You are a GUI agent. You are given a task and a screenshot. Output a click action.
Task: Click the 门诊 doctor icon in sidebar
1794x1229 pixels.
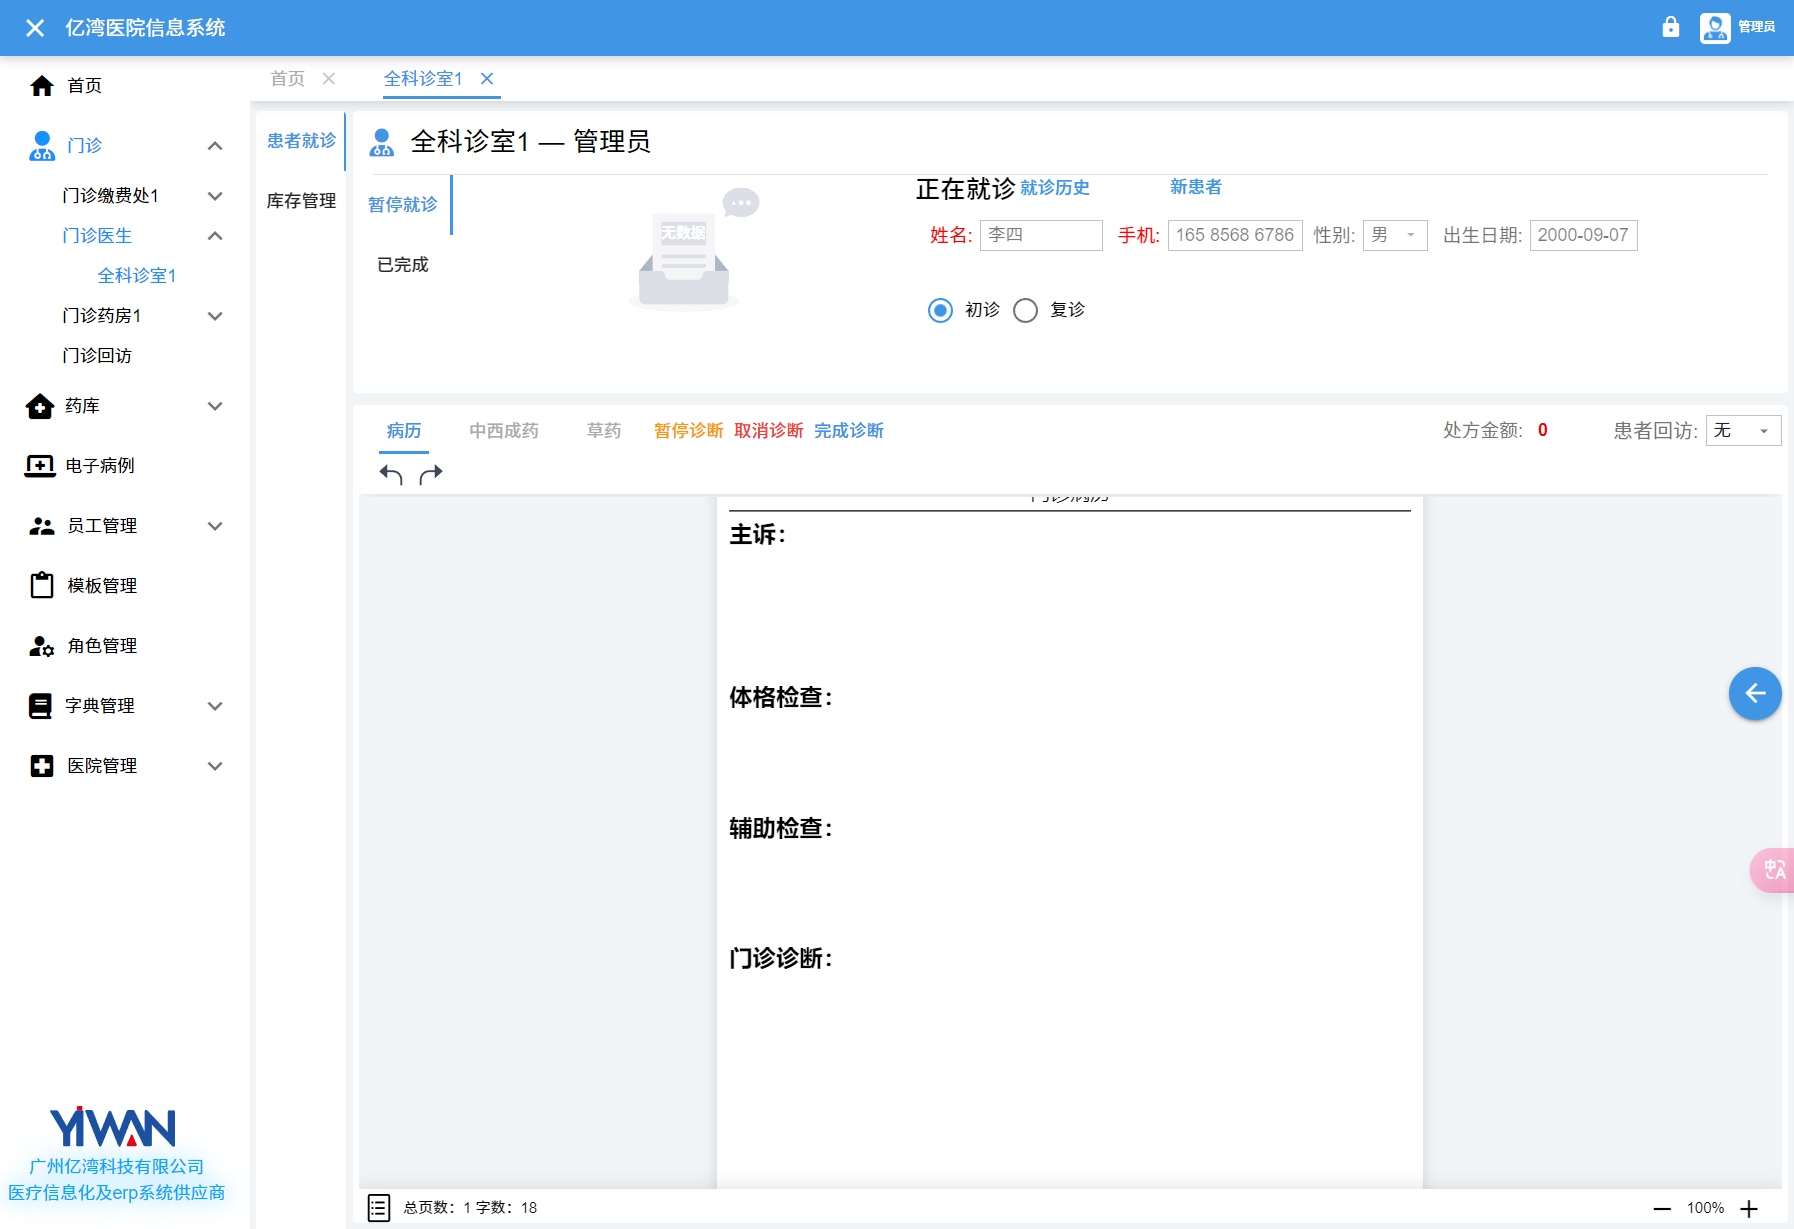click(42, 146)
